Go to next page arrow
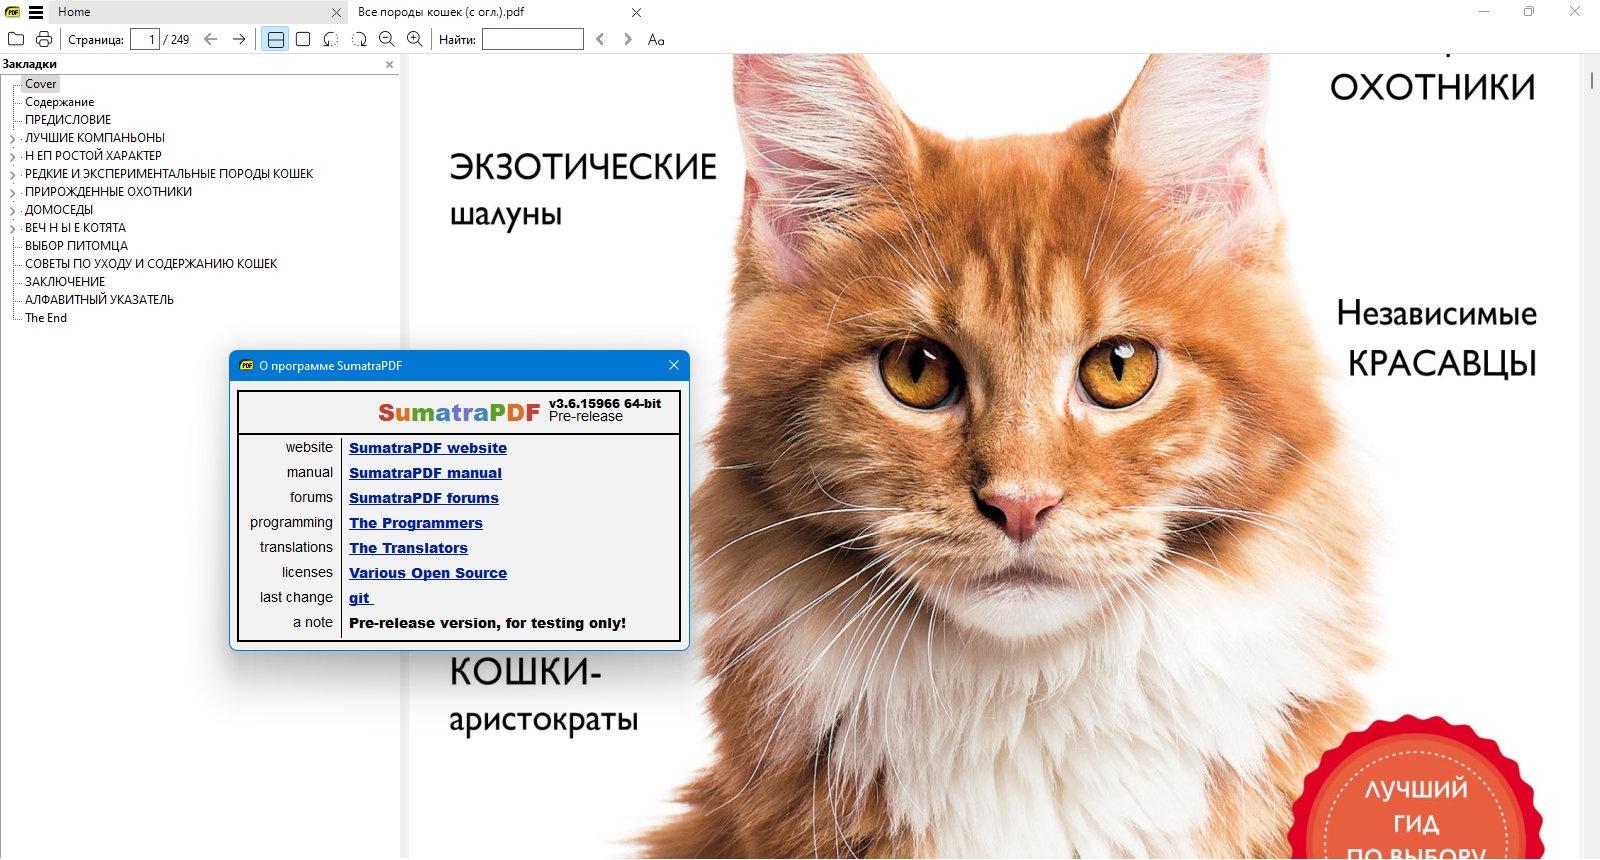 239,39
